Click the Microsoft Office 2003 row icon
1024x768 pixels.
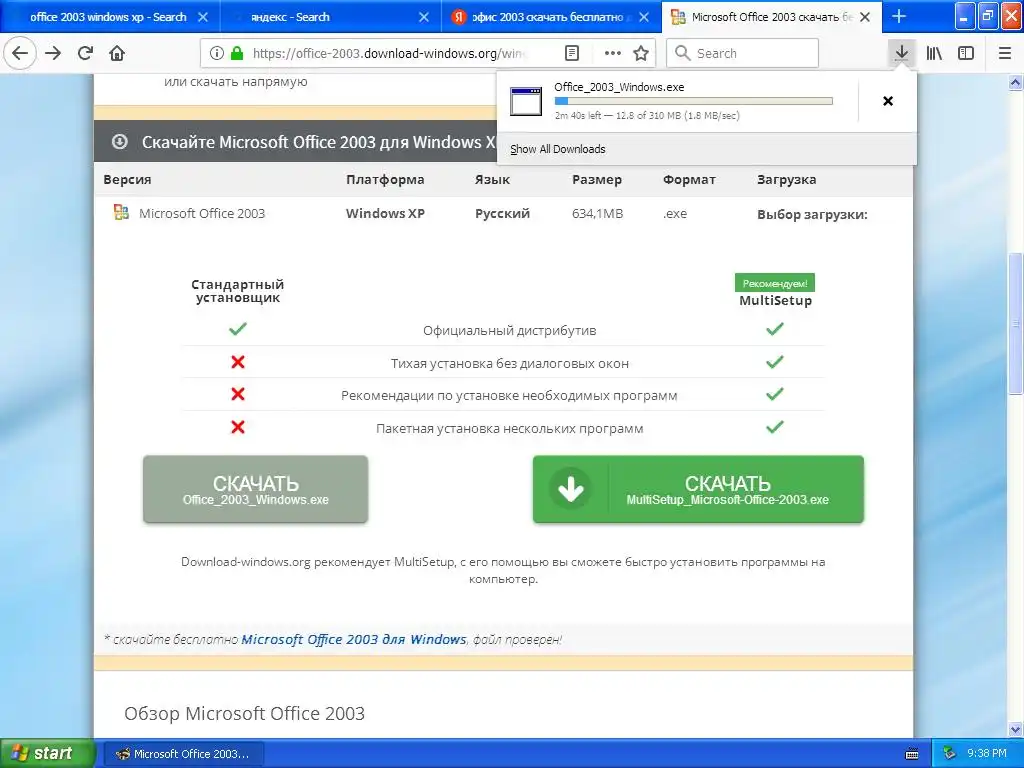point(121,212)
